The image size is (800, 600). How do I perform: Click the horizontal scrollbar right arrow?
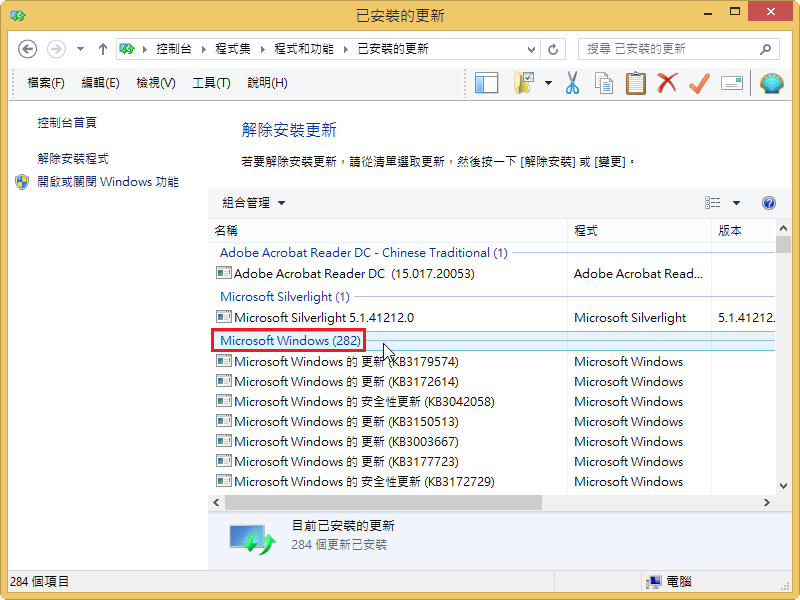click(x=766, y=503)
